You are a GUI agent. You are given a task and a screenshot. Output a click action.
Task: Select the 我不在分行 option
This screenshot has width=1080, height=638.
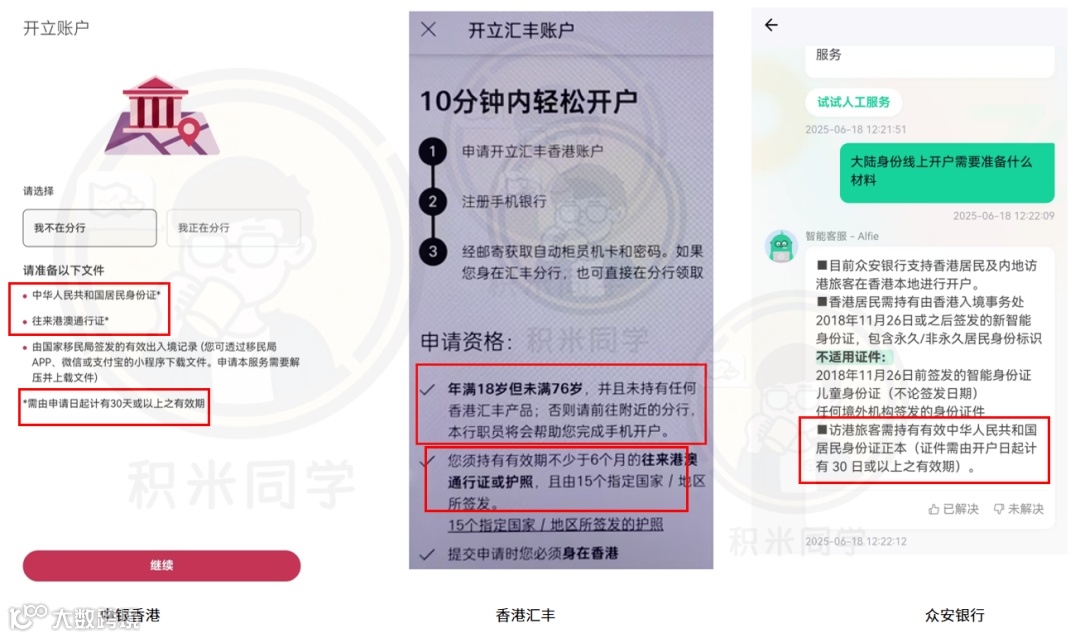90,228
